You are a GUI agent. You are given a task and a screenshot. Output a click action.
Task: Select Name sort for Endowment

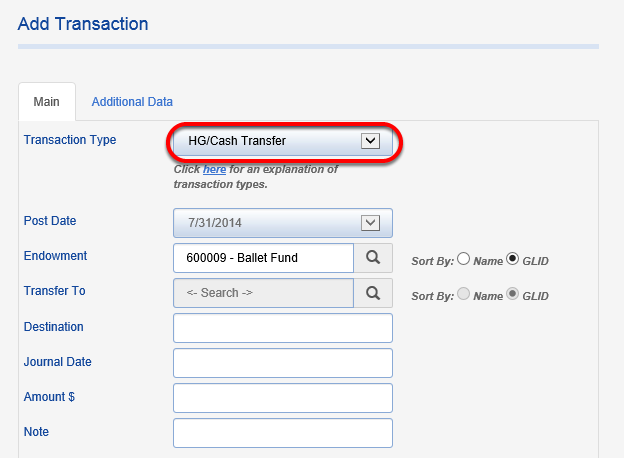pos(464,259)
